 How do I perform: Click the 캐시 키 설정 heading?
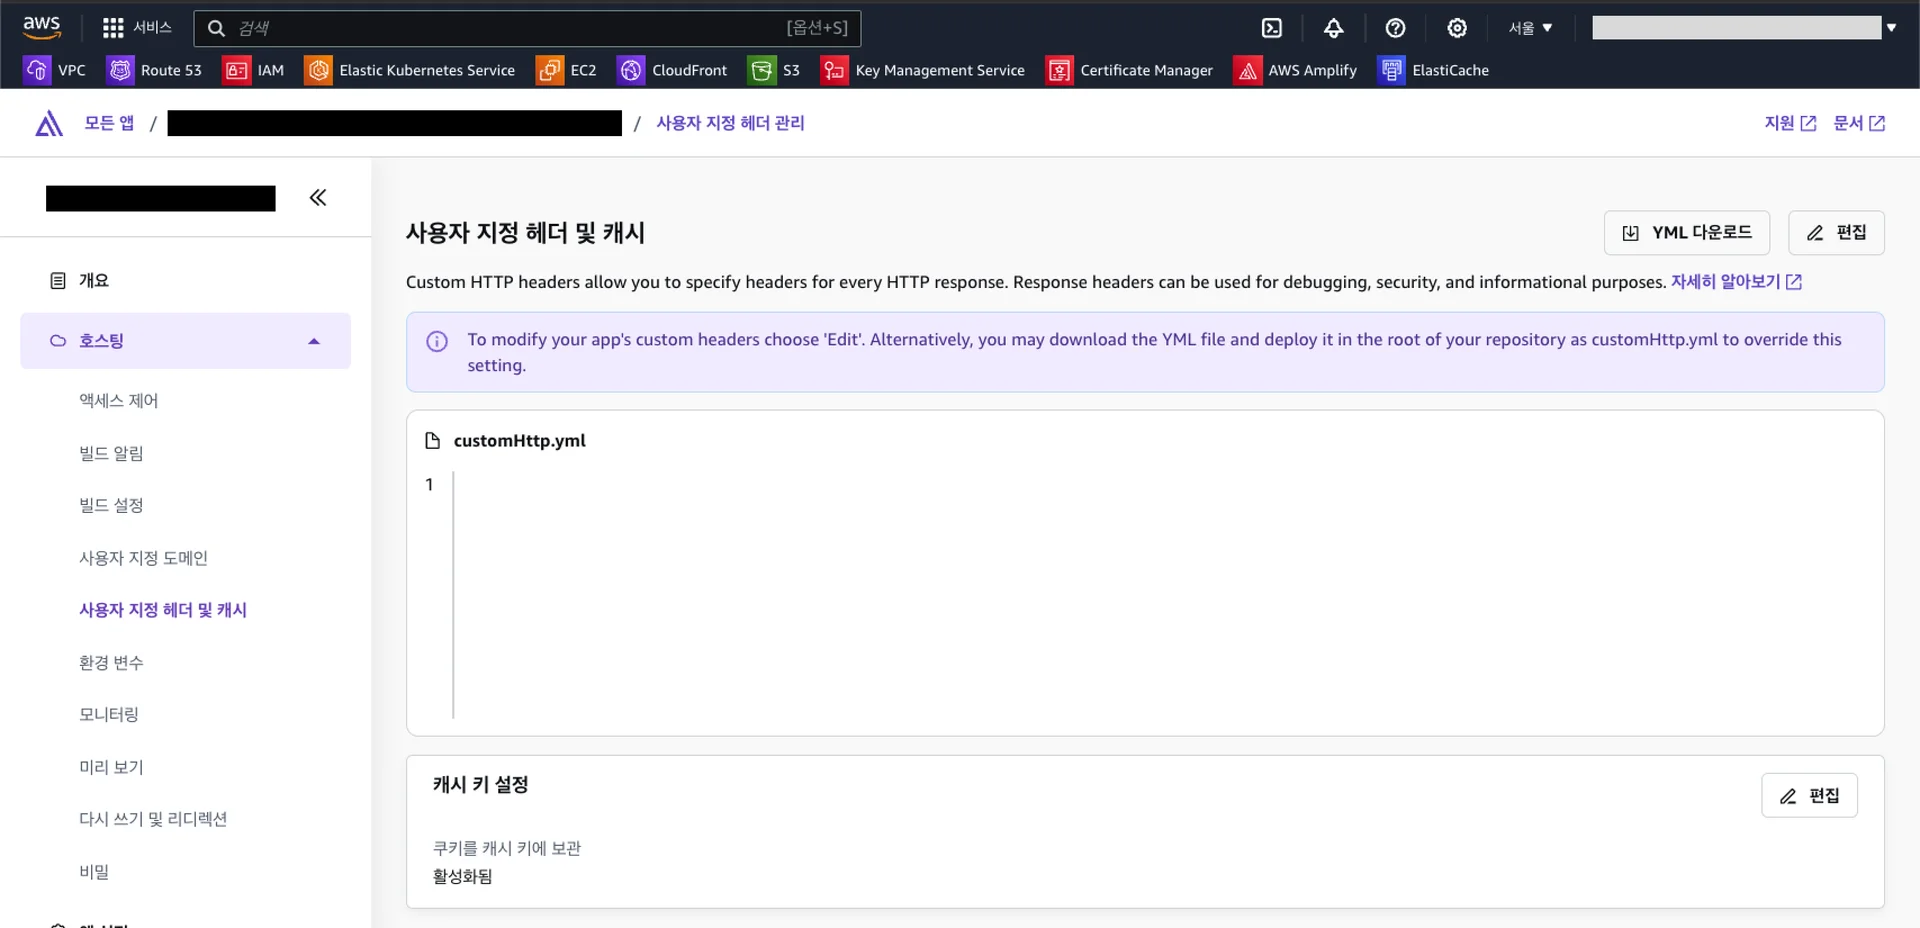[x=480, y=785]
